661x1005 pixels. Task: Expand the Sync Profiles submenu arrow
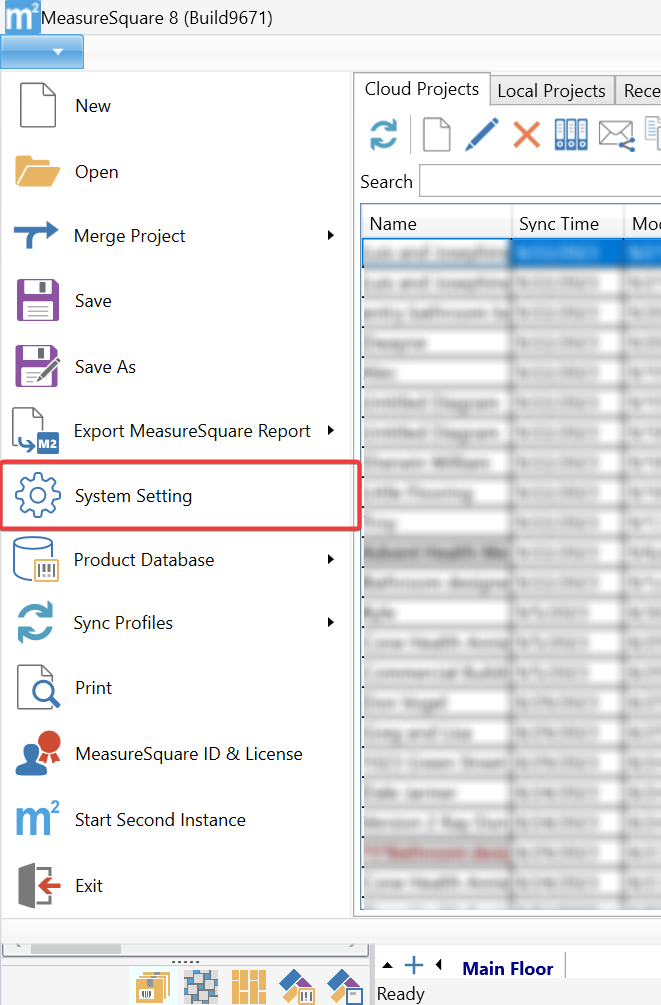click(x=331, y=622)
